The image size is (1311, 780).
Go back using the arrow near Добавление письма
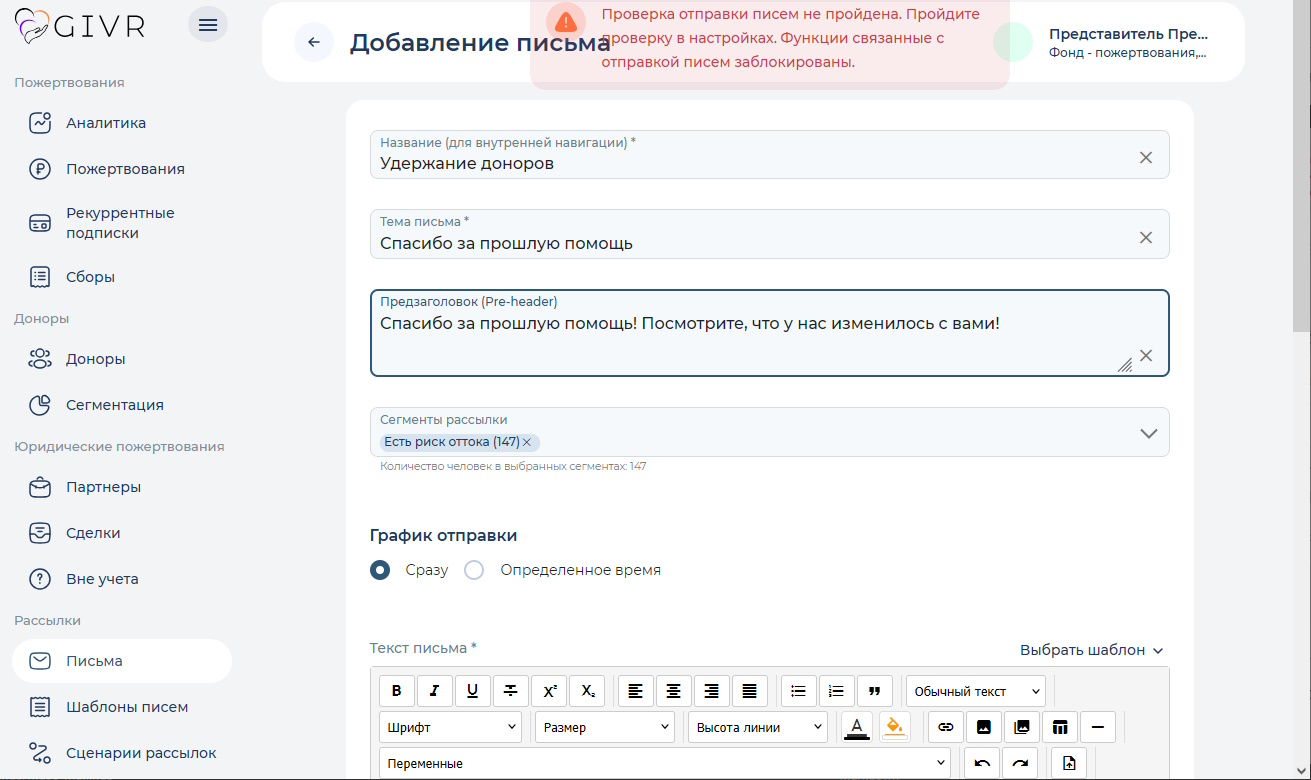314,42
